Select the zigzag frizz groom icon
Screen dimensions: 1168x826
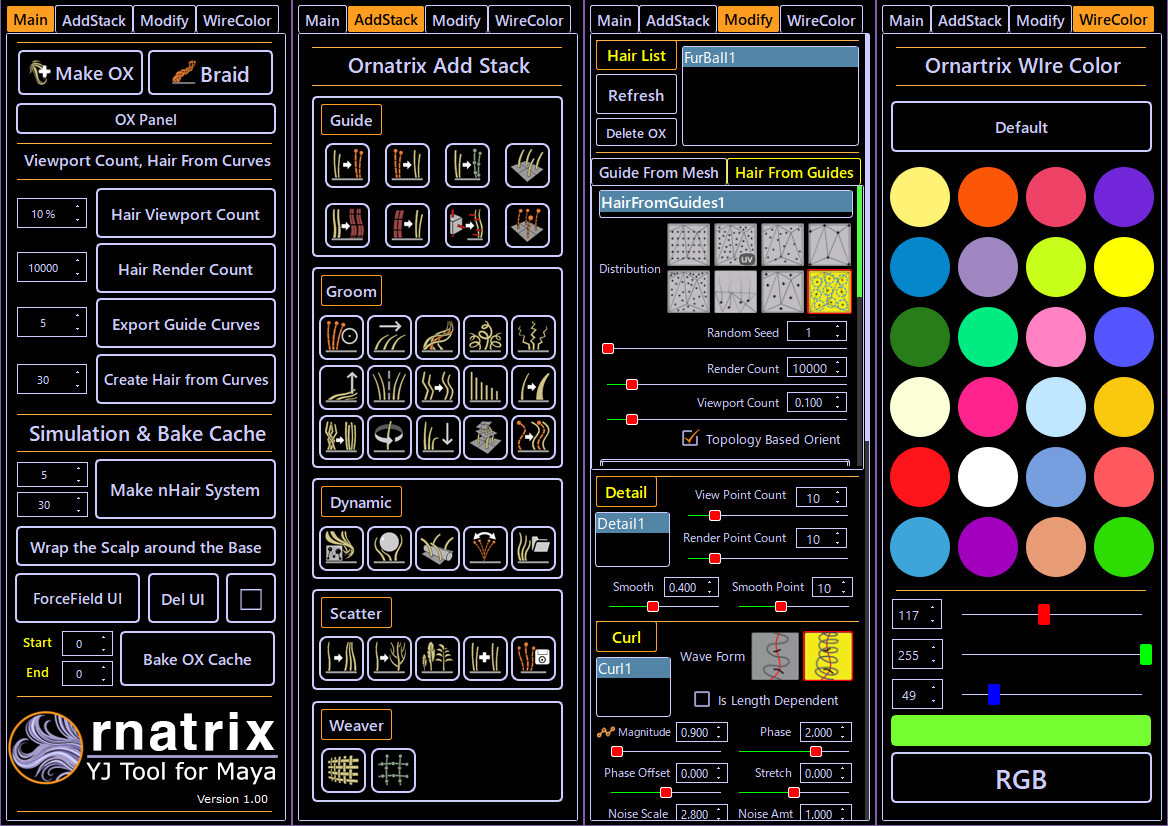[x=533, y=337]
